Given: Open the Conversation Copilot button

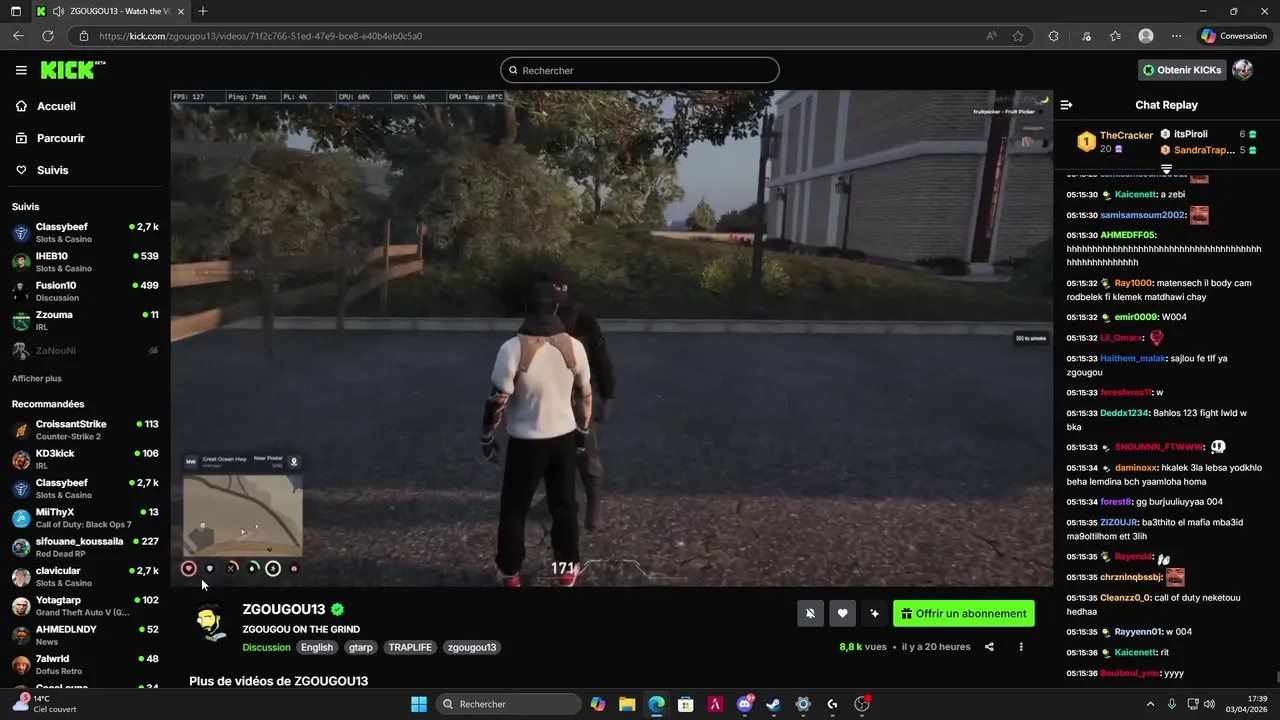Looking at the screenshot, I should 1234,36.
